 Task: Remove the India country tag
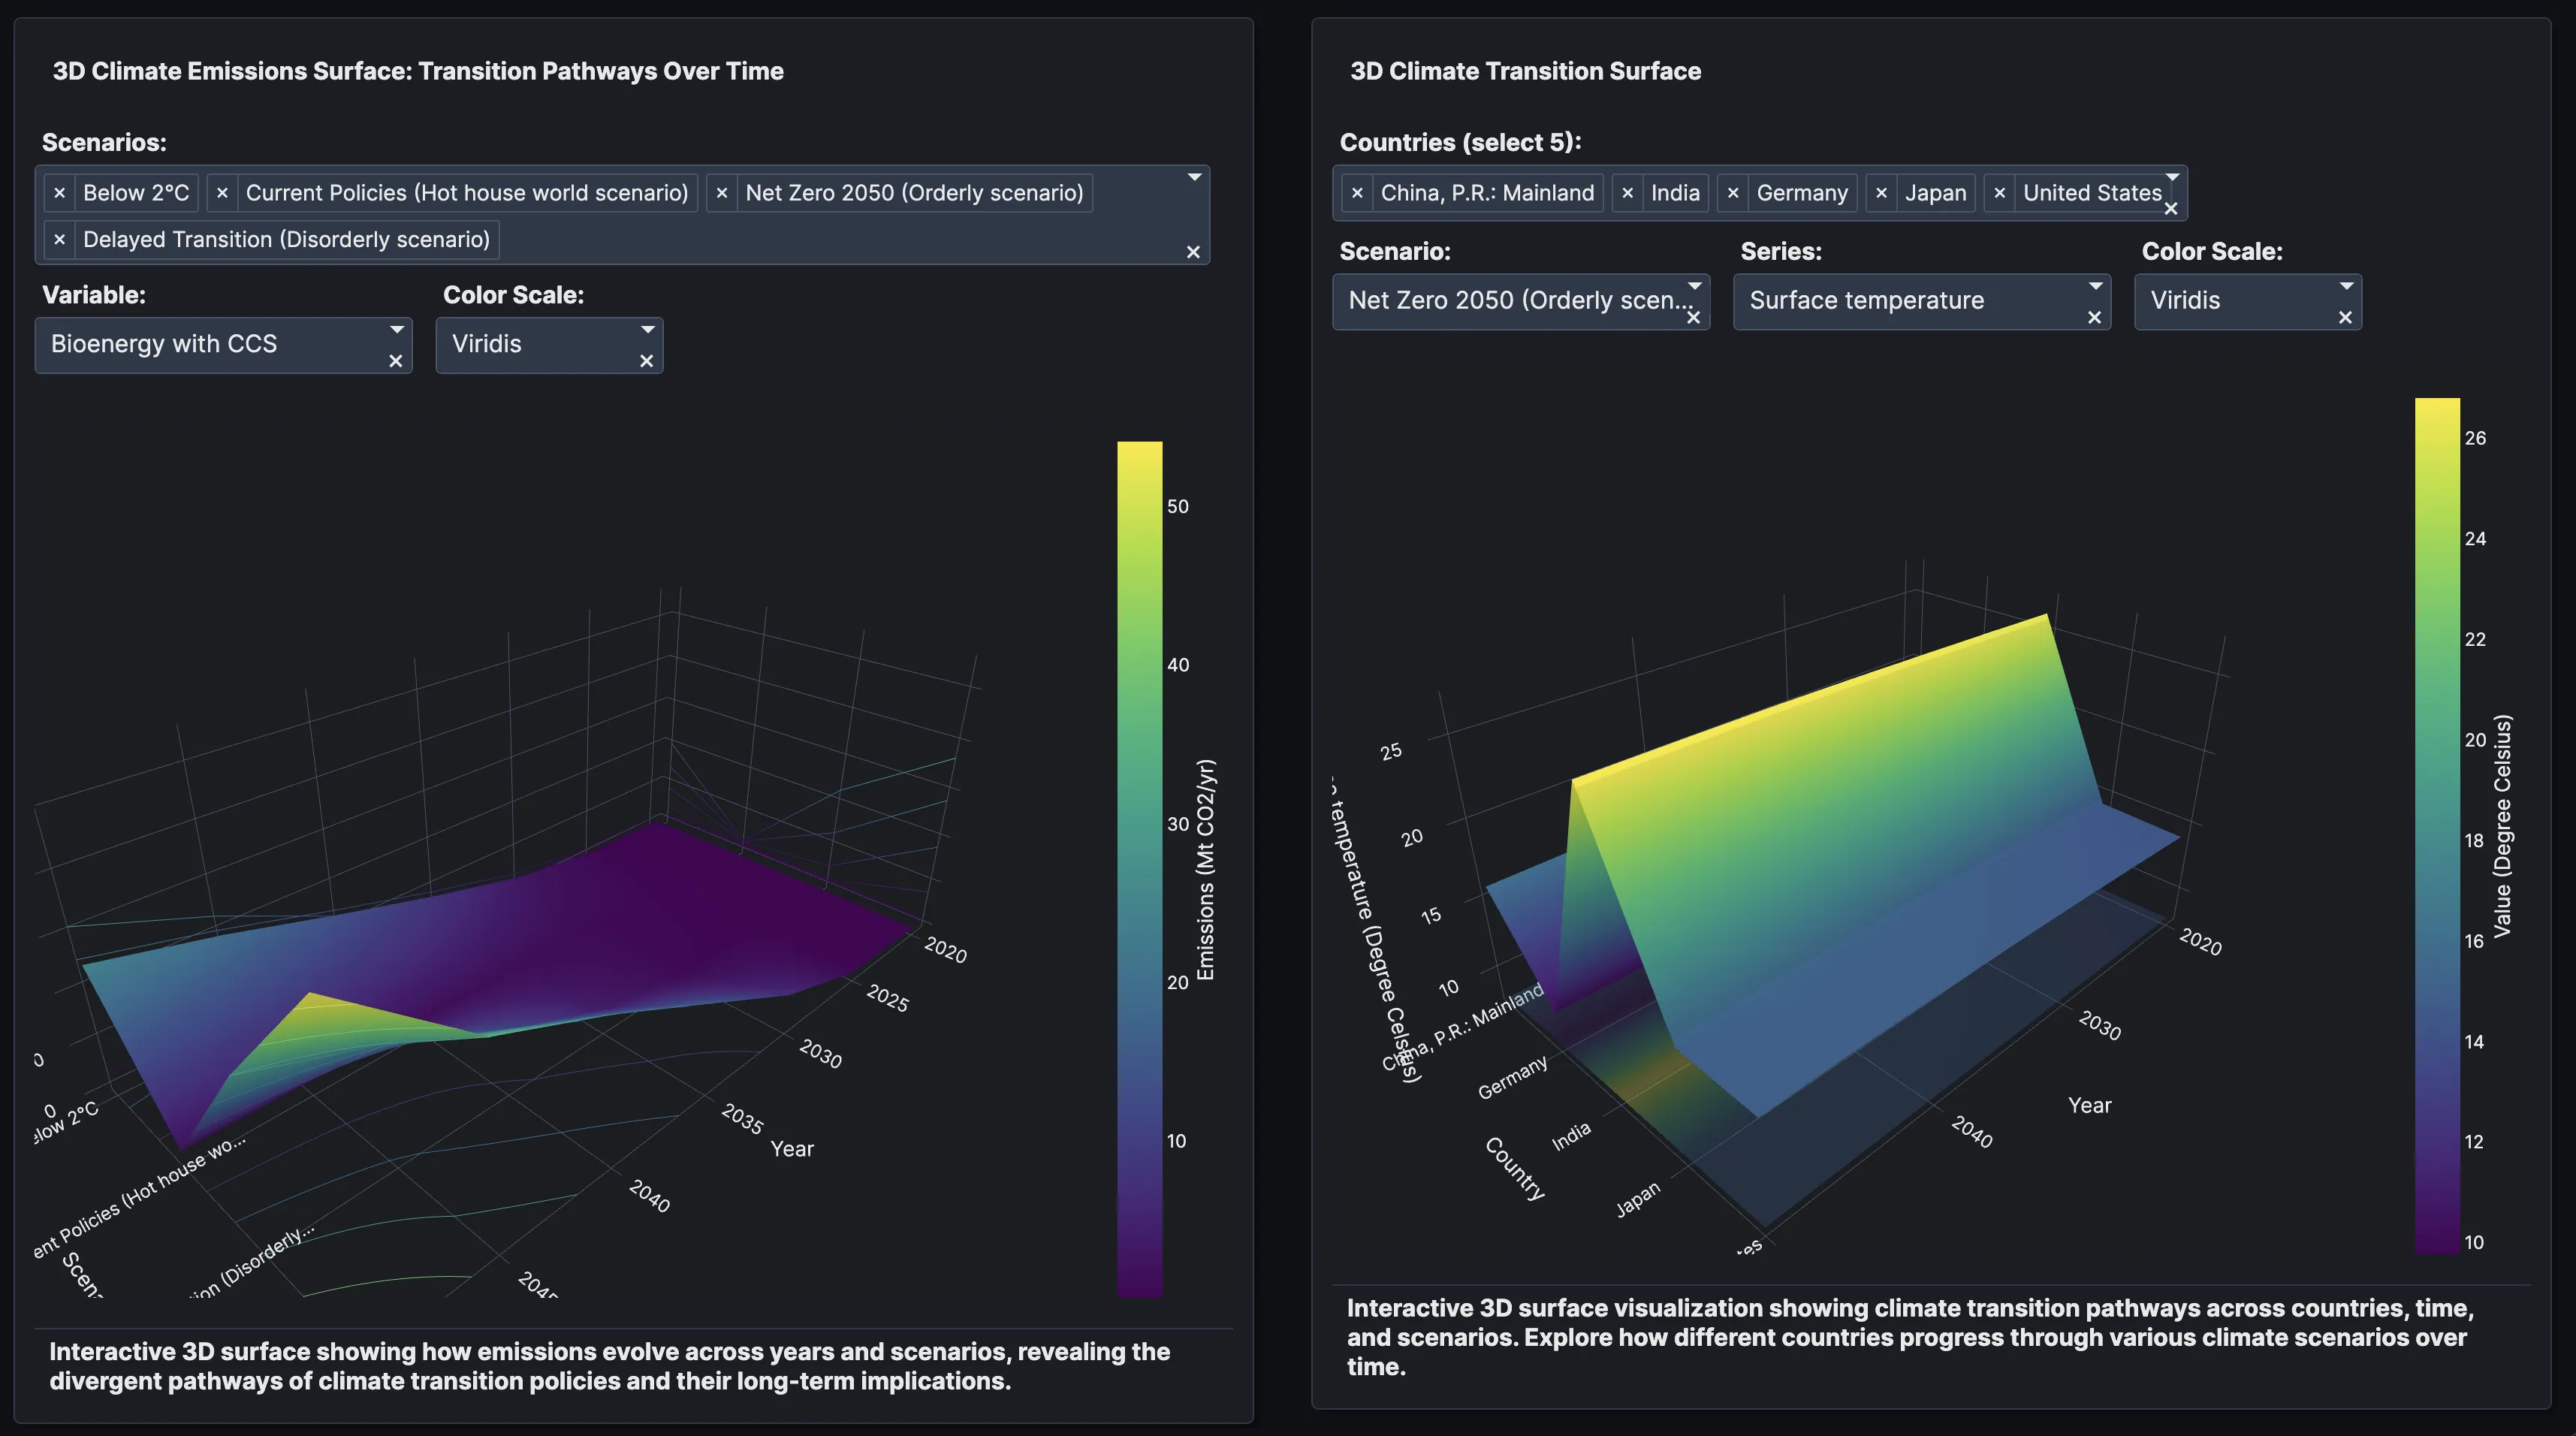click(x=1628, y=193)
